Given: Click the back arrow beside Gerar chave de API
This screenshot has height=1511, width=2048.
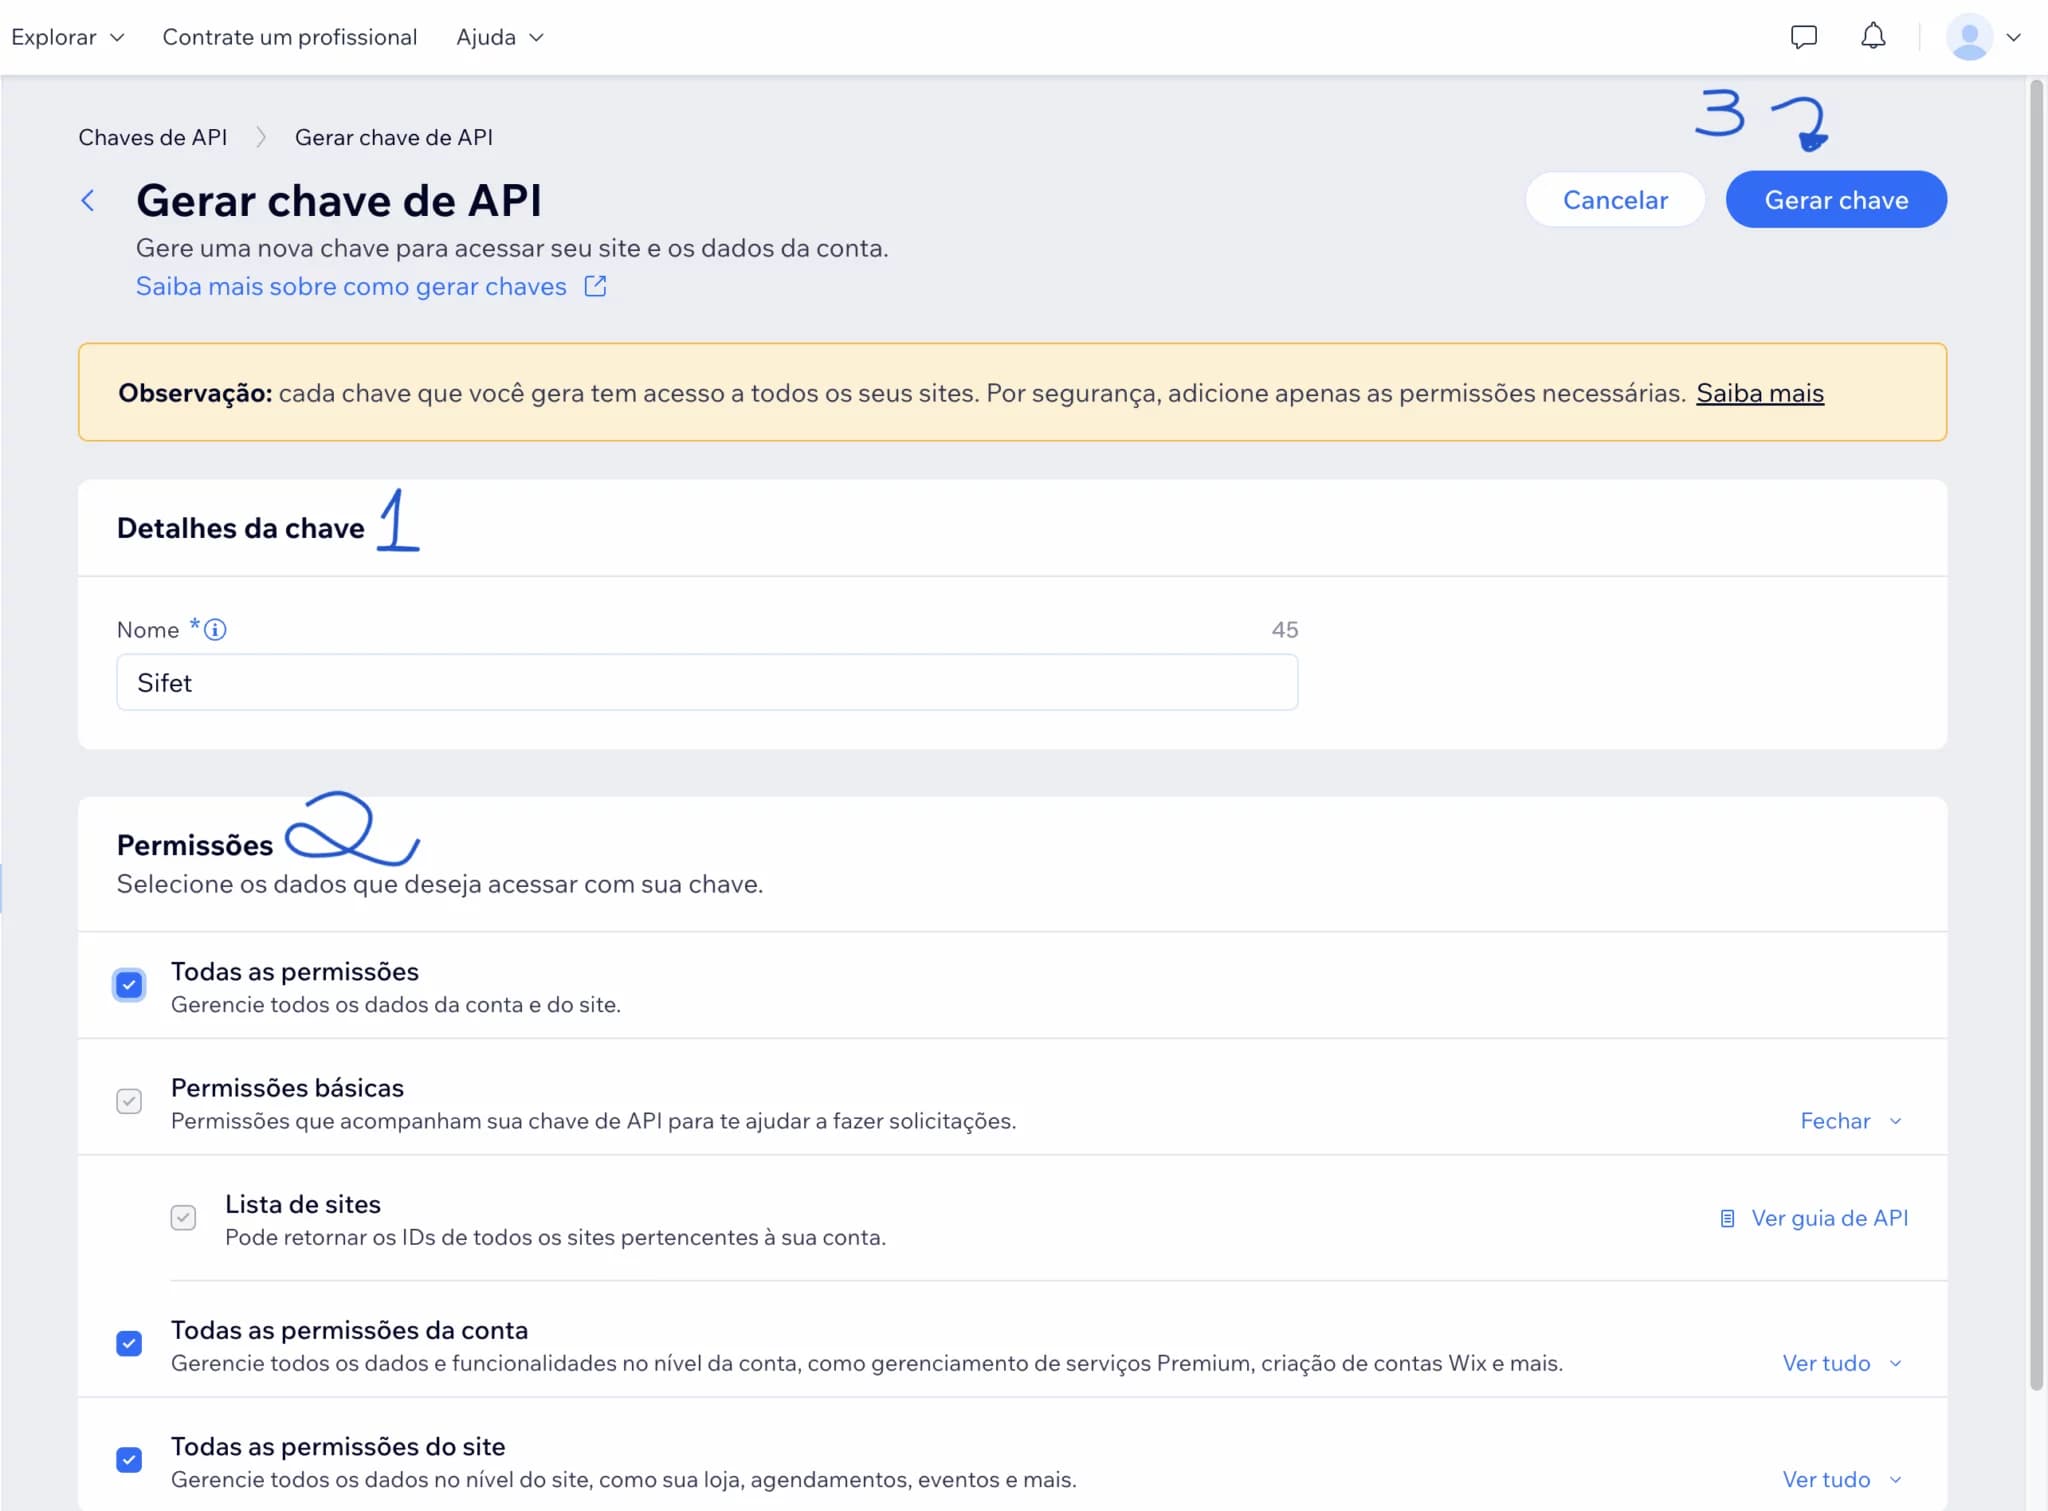Looking at the screenshot, I should [90, 200].
